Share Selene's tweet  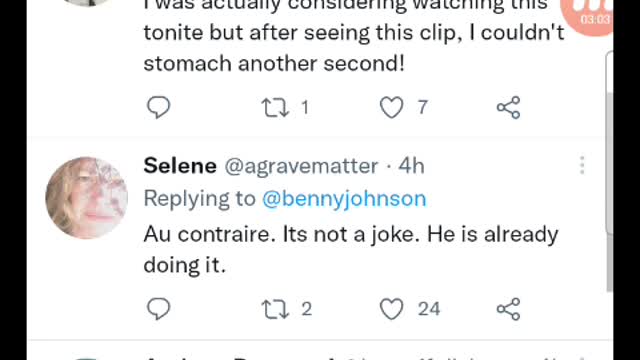click(508, 309)
